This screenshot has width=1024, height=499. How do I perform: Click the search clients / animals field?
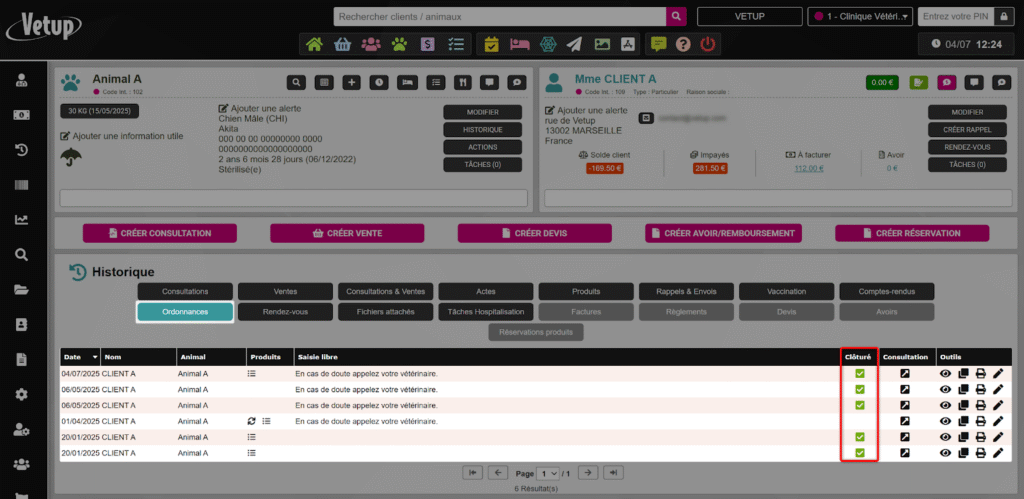(499, 17)
